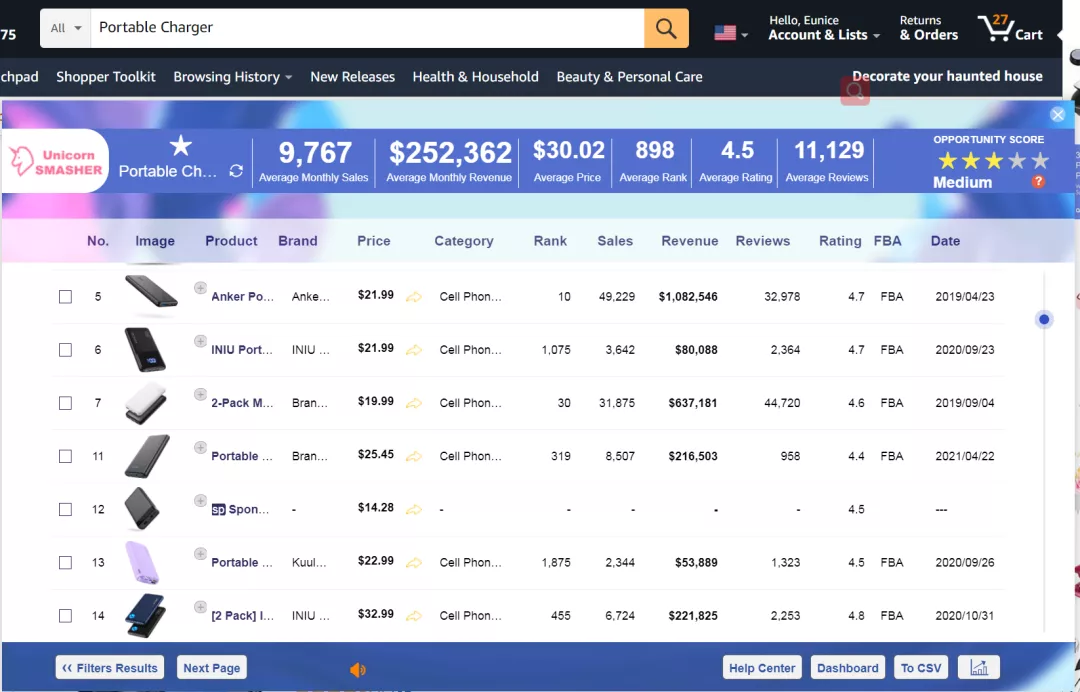This screenshot has width=1080, height=692.
Task: Click the share arrow in row 6
Action: tap(413, 350)
